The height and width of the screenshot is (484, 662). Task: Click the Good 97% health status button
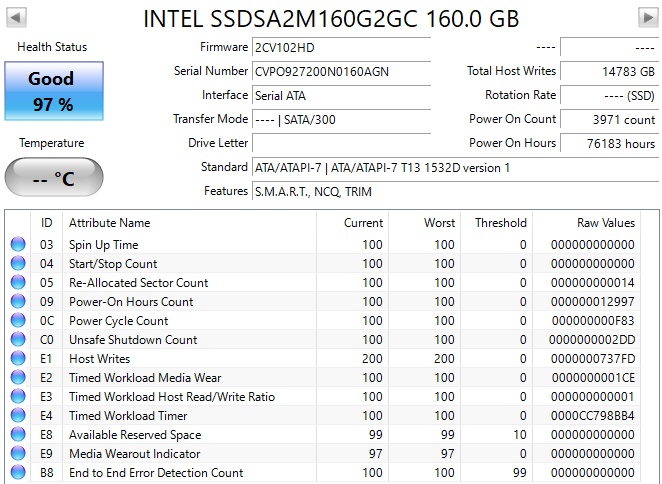click(54, 91)
